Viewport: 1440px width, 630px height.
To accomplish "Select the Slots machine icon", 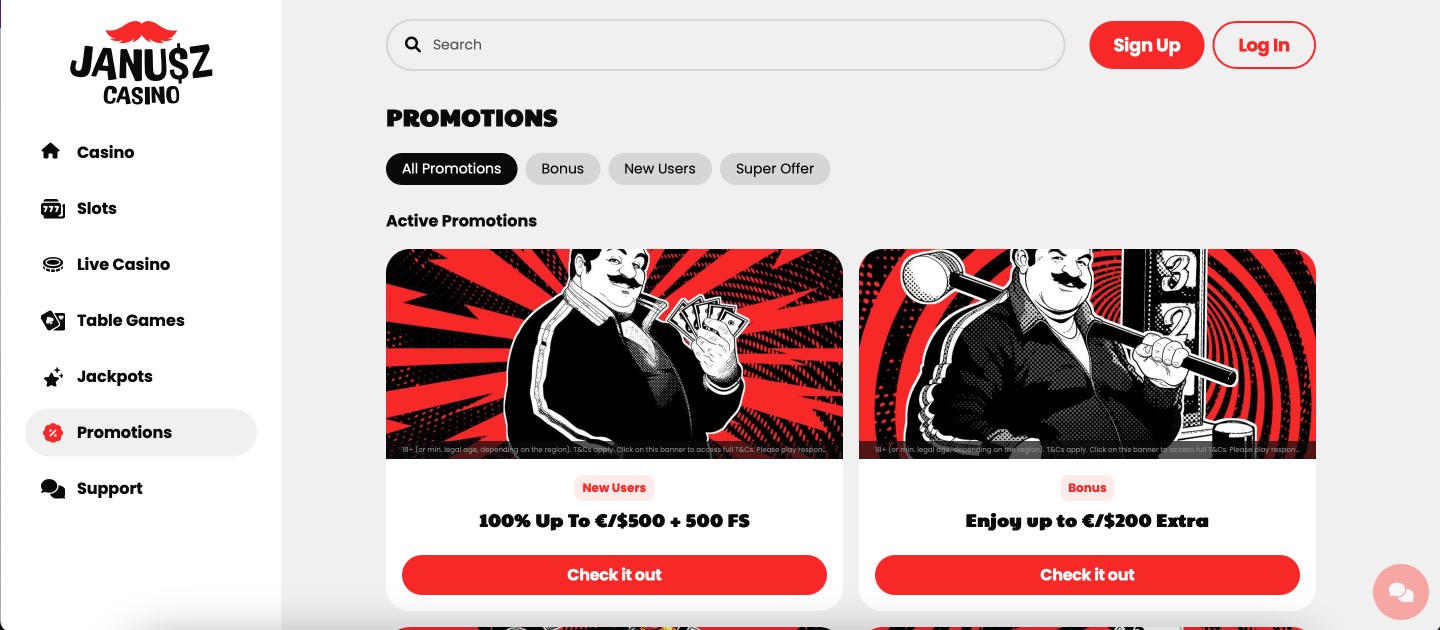I will [52, 208].
